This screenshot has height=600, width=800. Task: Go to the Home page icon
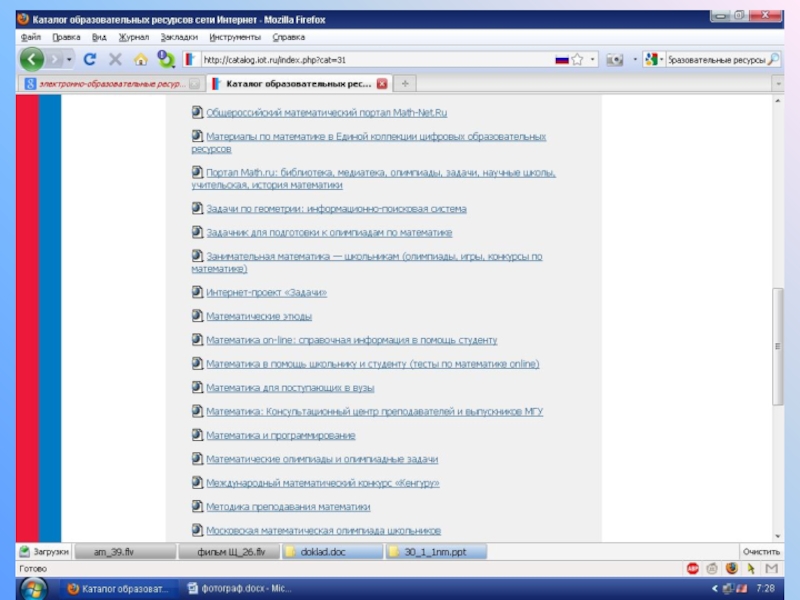point(140,60)
